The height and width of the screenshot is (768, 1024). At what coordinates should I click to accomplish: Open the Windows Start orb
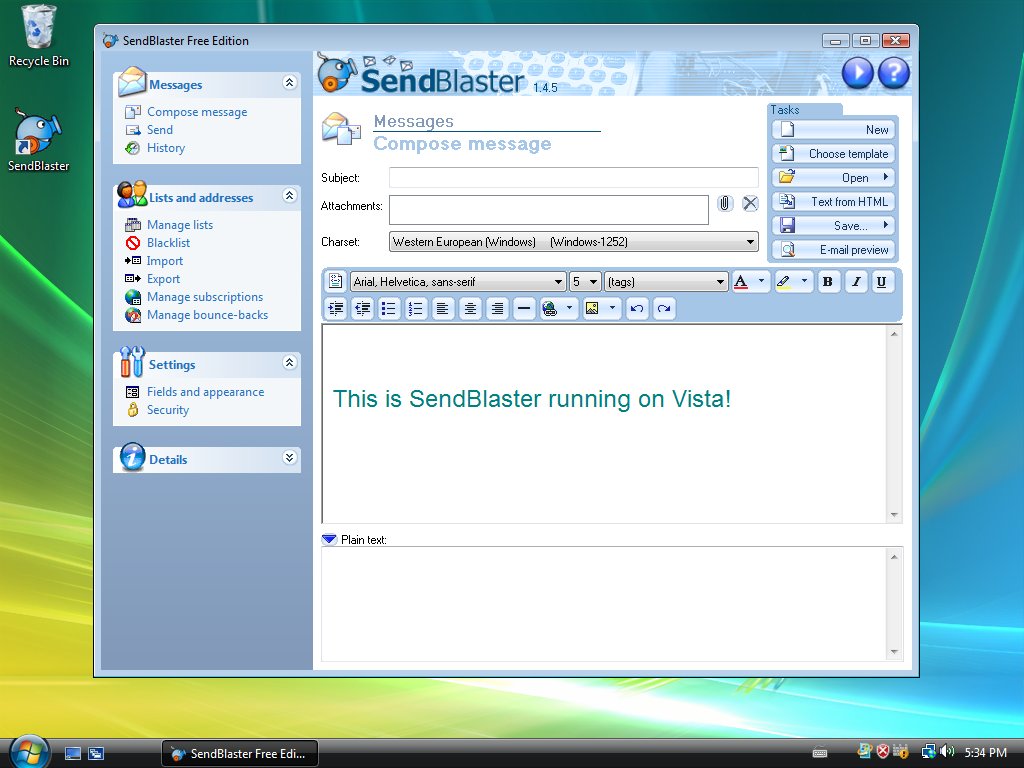click(29, 752)
